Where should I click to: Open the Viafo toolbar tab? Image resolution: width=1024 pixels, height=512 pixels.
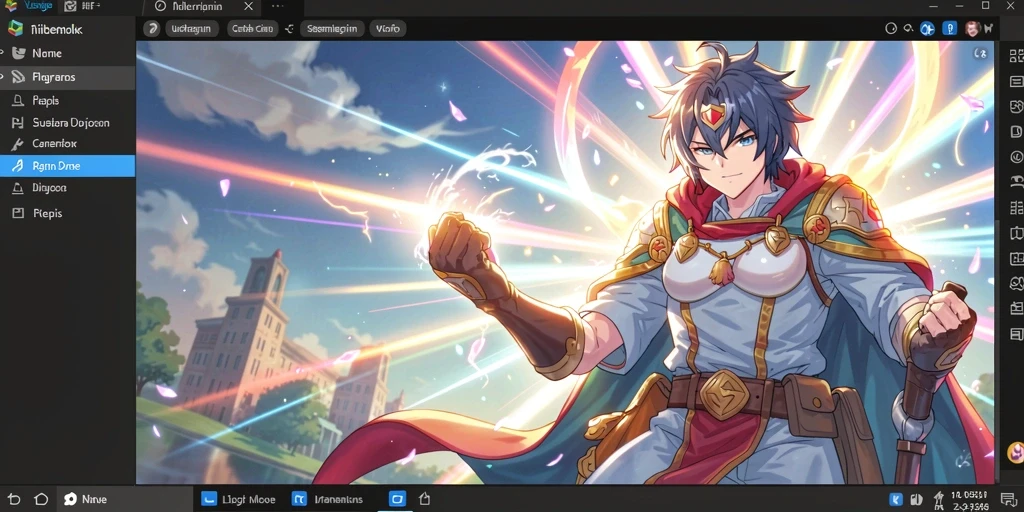(x=388, y=29)
